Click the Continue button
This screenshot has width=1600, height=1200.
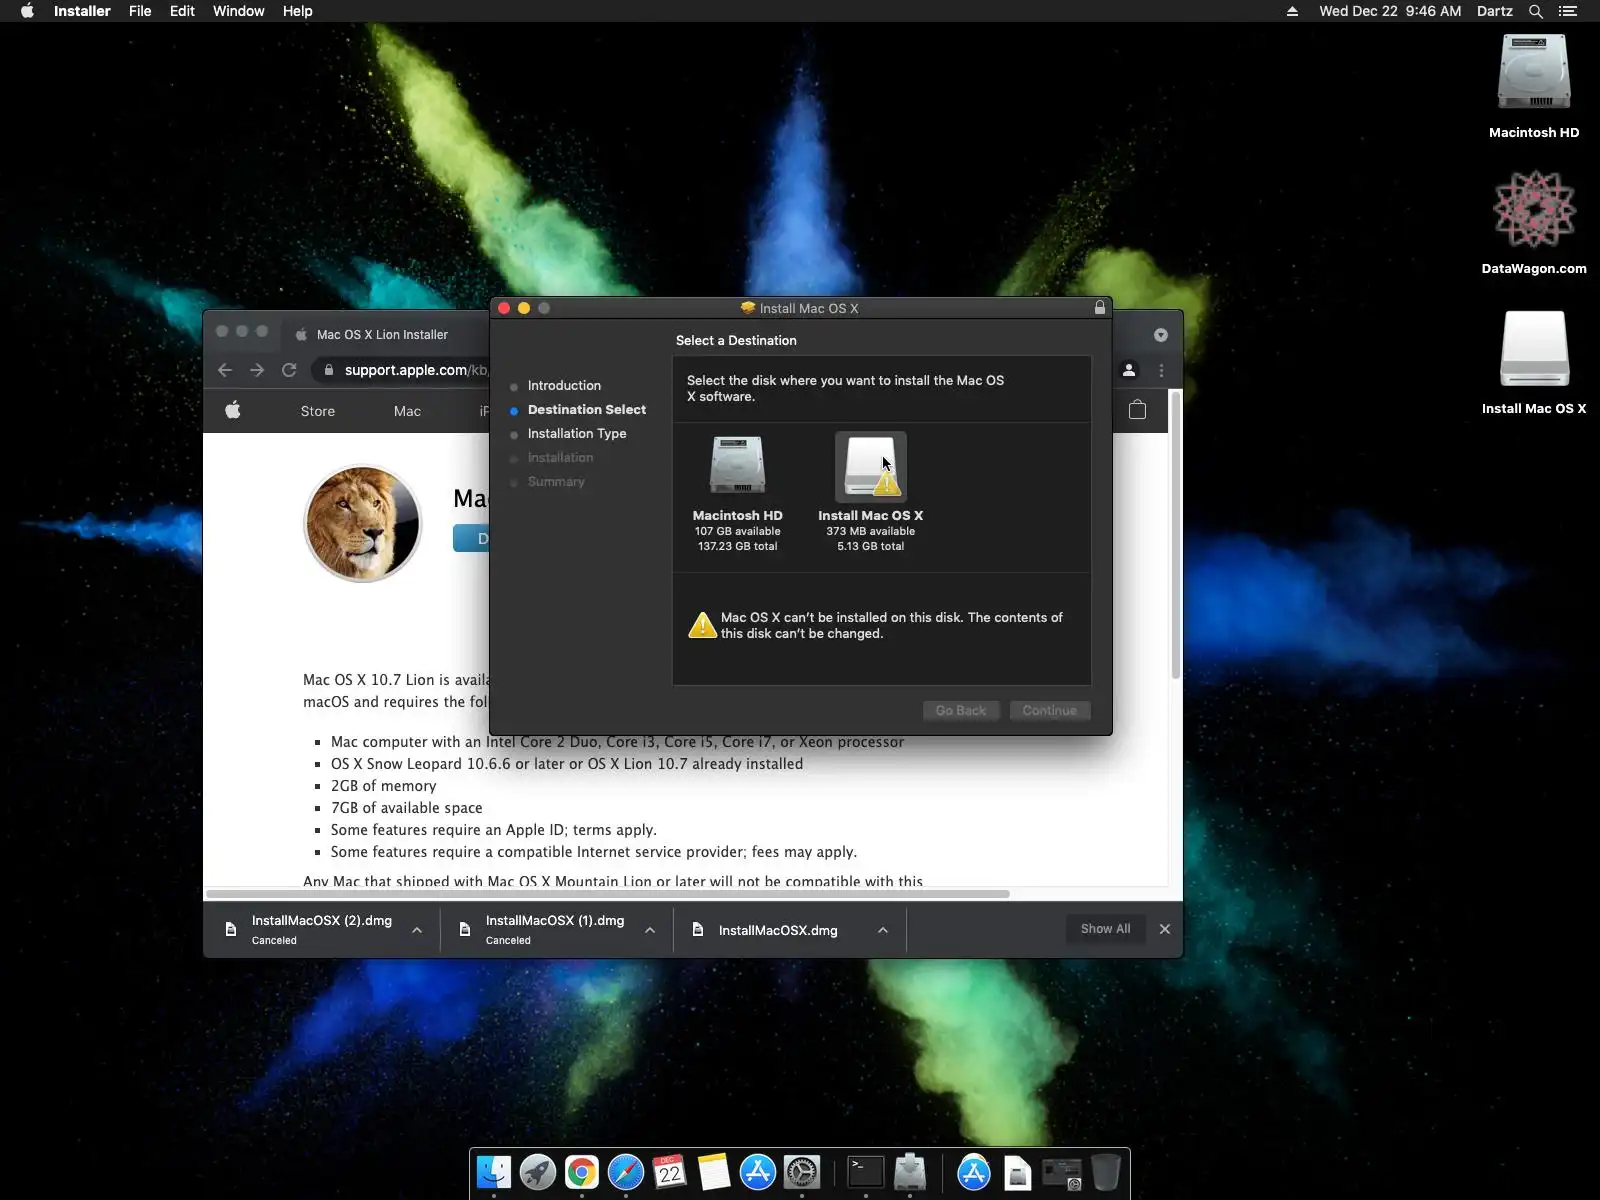tap(1050, 710)
